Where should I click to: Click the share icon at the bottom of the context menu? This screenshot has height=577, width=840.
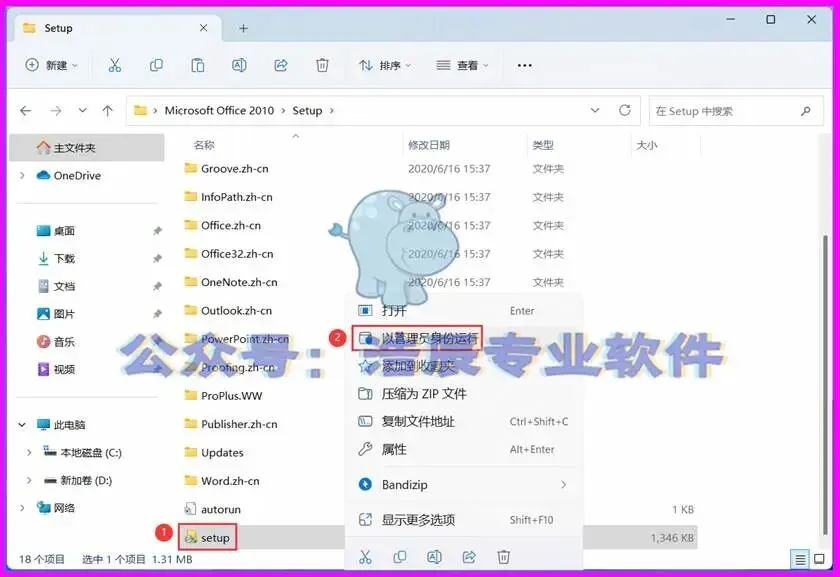(469, 557)
